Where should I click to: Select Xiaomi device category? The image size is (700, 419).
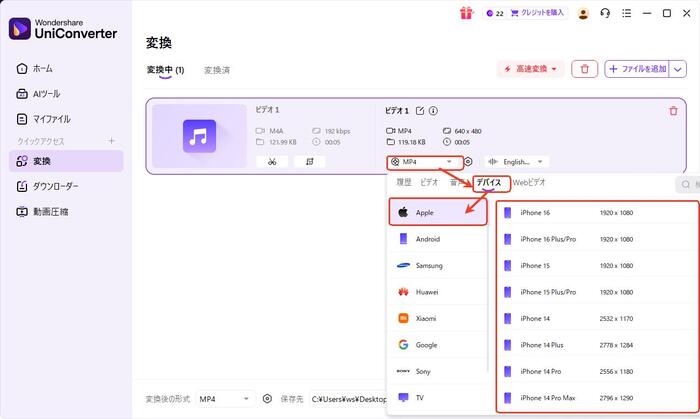coord(438,318)
